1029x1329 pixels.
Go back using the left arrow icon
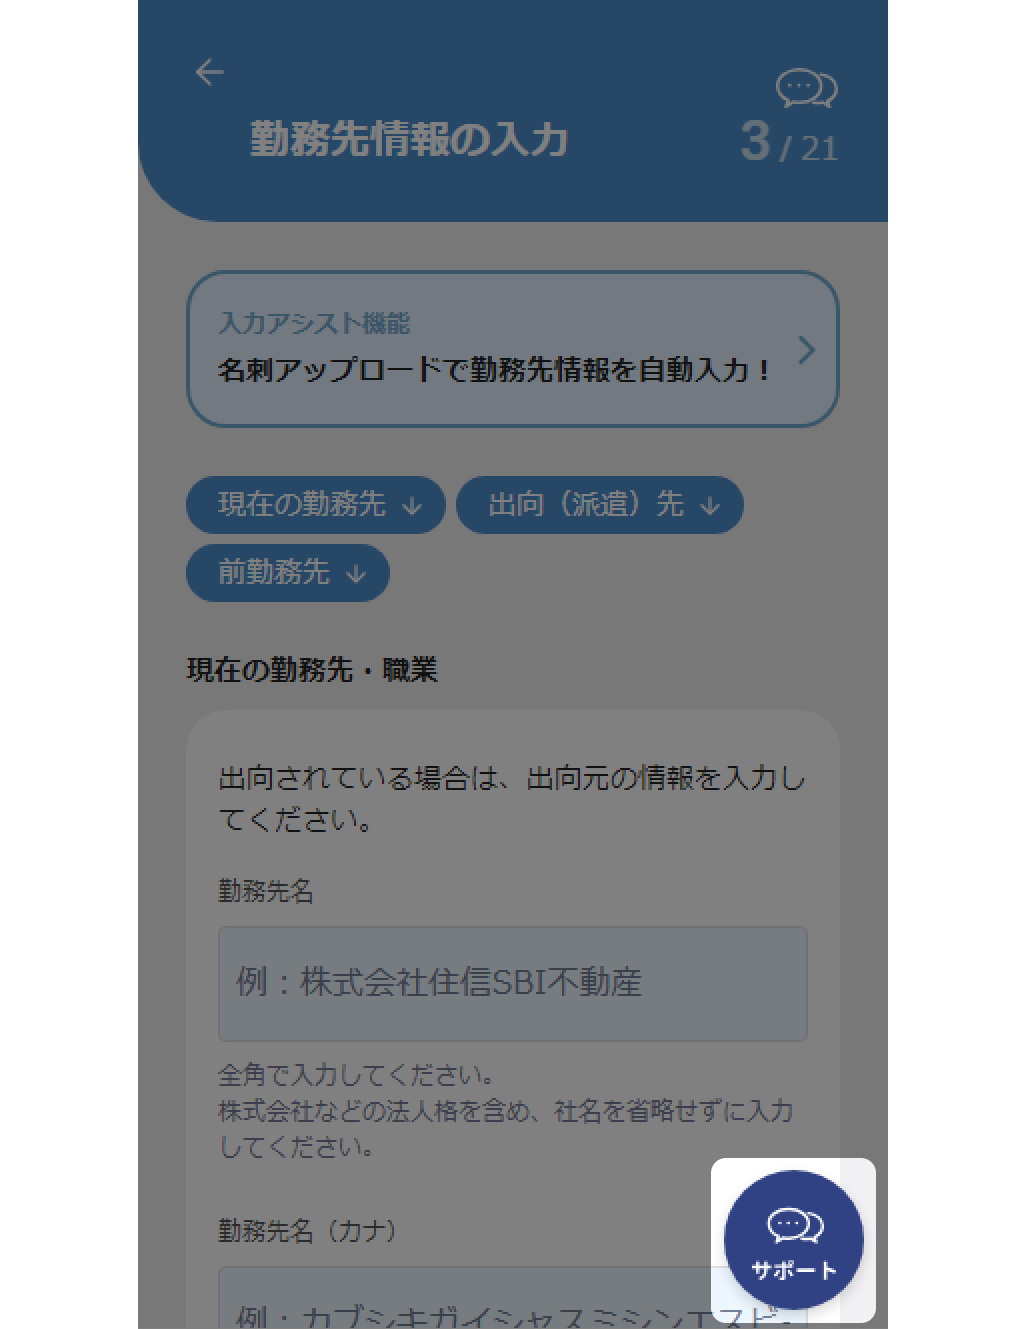(210, 72)
